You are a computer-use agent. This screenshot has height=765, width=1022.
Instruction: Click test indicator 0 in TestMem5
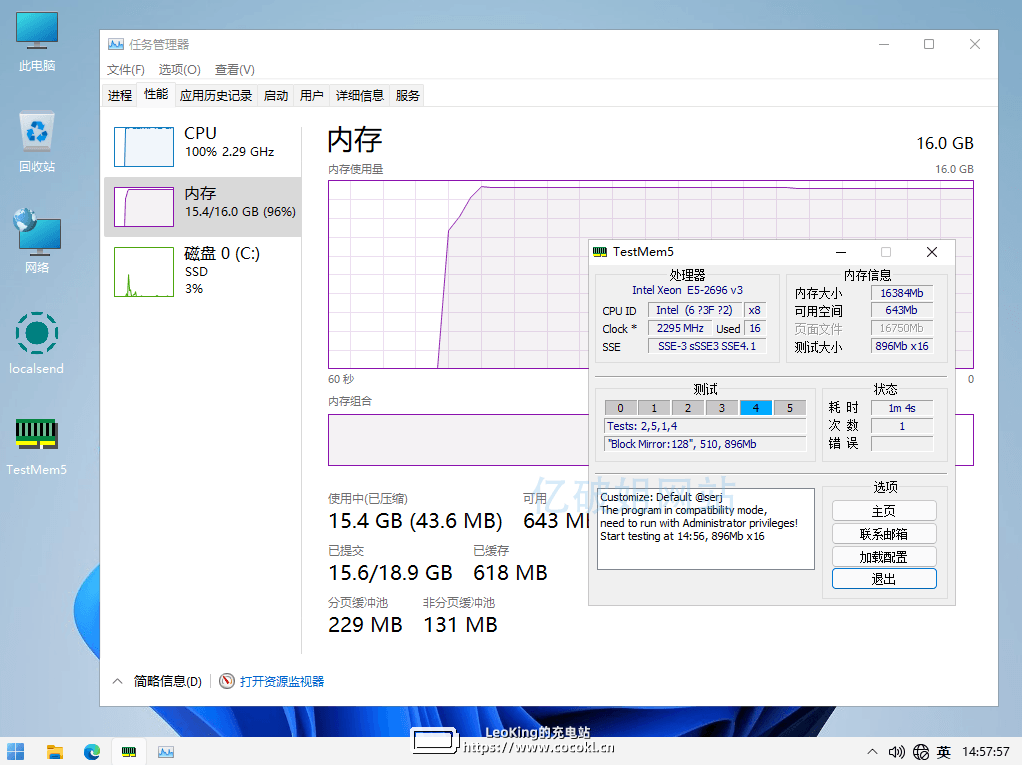(620, 408)
